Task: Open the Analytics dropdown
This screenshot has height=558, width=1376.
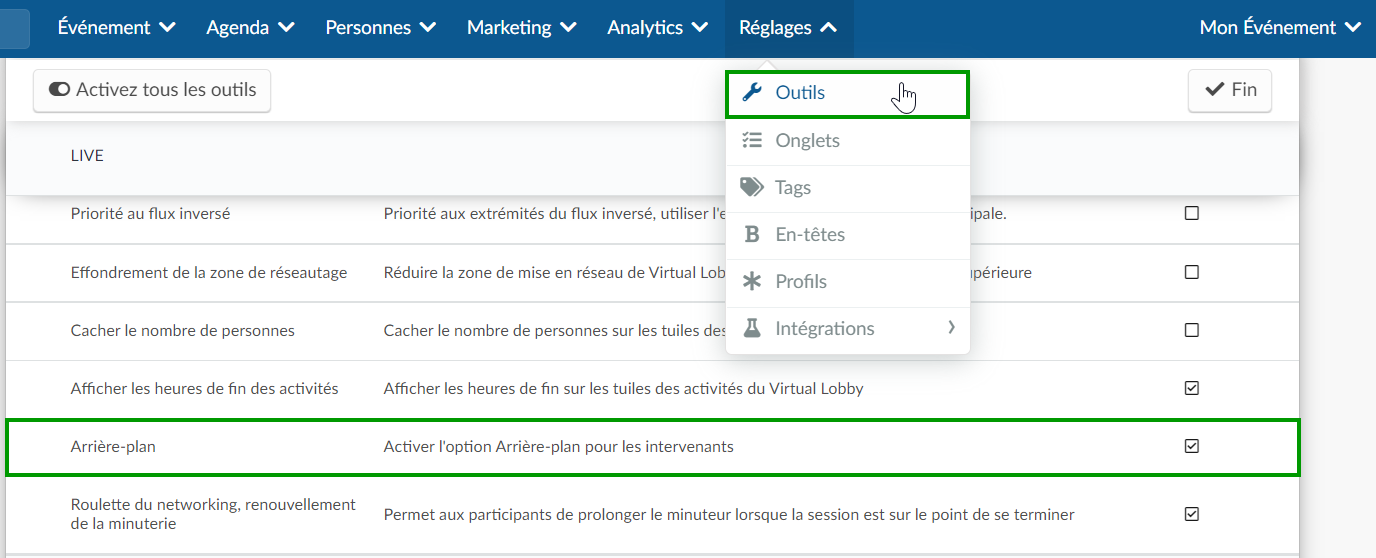Action: (x=657, y=28)
